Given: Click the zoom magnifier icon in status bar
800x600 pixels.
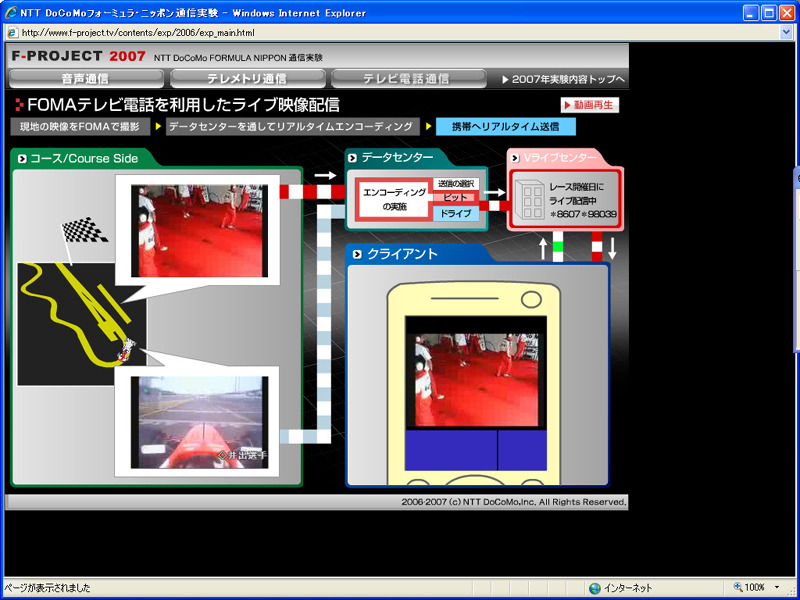Looking at the screenshot, I should tap(738, 587).
